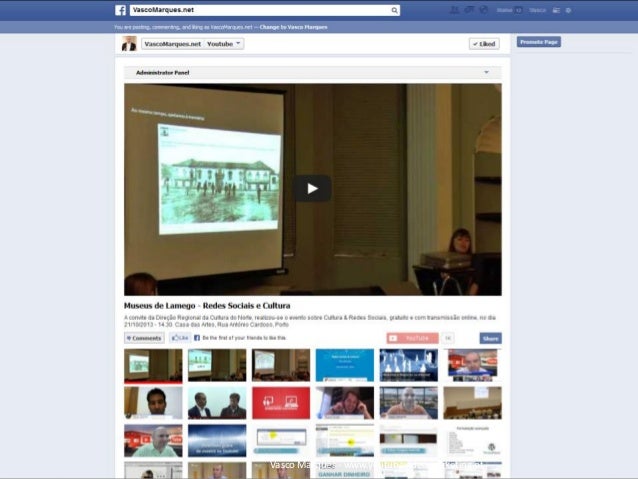The image size is (638, 479).
Task: Click the VascoMarques.net page profile picture
Action: 129,44
